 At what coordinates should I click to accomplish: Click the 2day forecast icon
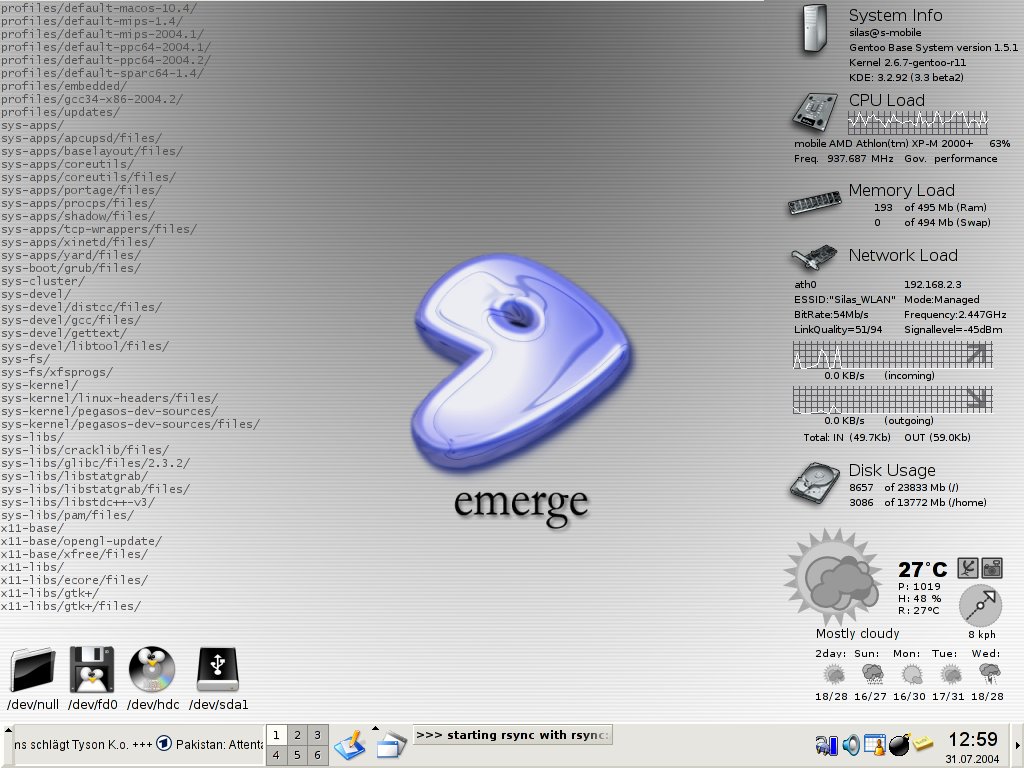833,674
